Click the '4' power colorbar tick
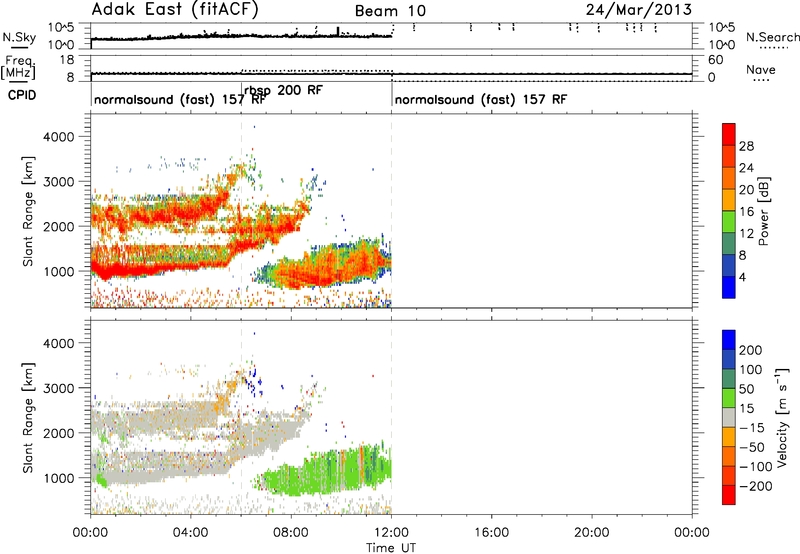Image resolution: width=800 pixels, height=554 pixels. click(x=742, y=277)
